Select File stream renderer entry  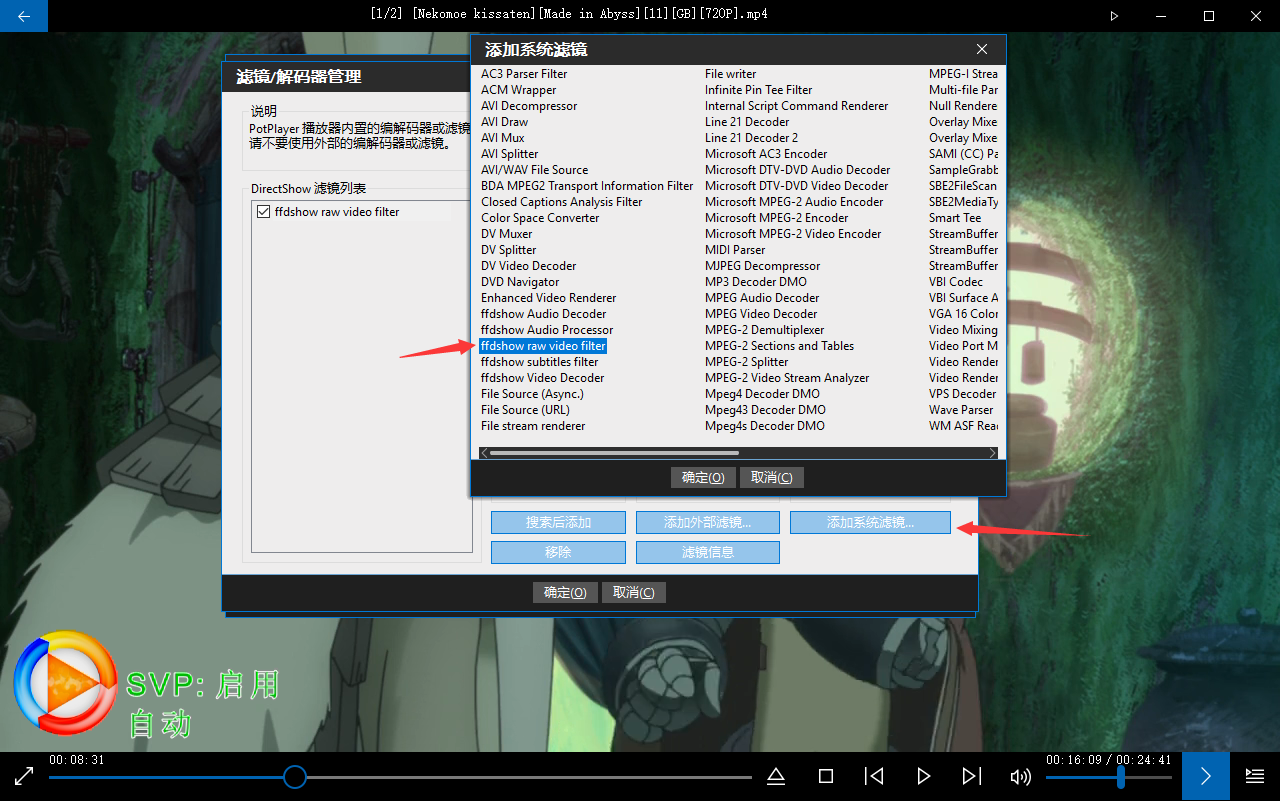pyautogui.click(x=533, y=426)
